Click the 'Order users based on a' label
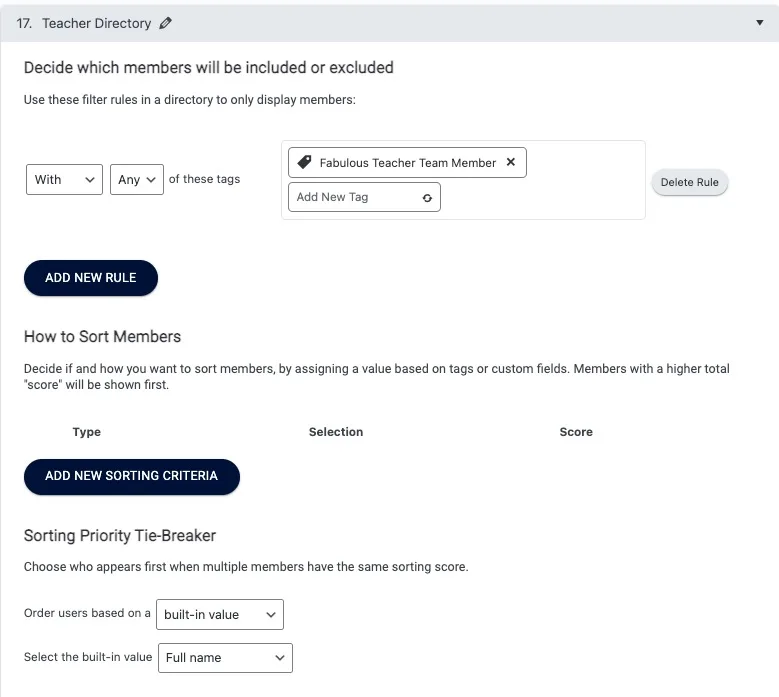Screen dimensions: 779x697 [x=87, y=613]
